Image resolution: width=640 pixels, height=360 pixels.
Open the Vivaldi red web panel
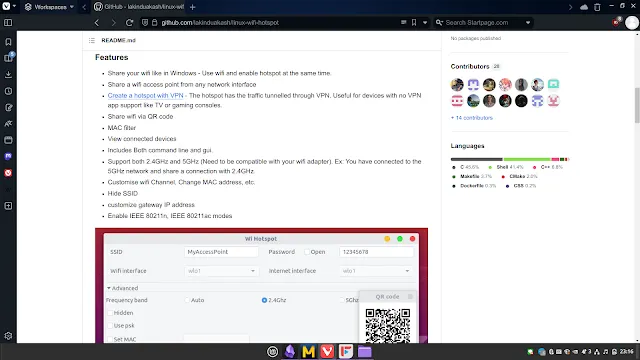pos(8,173)
